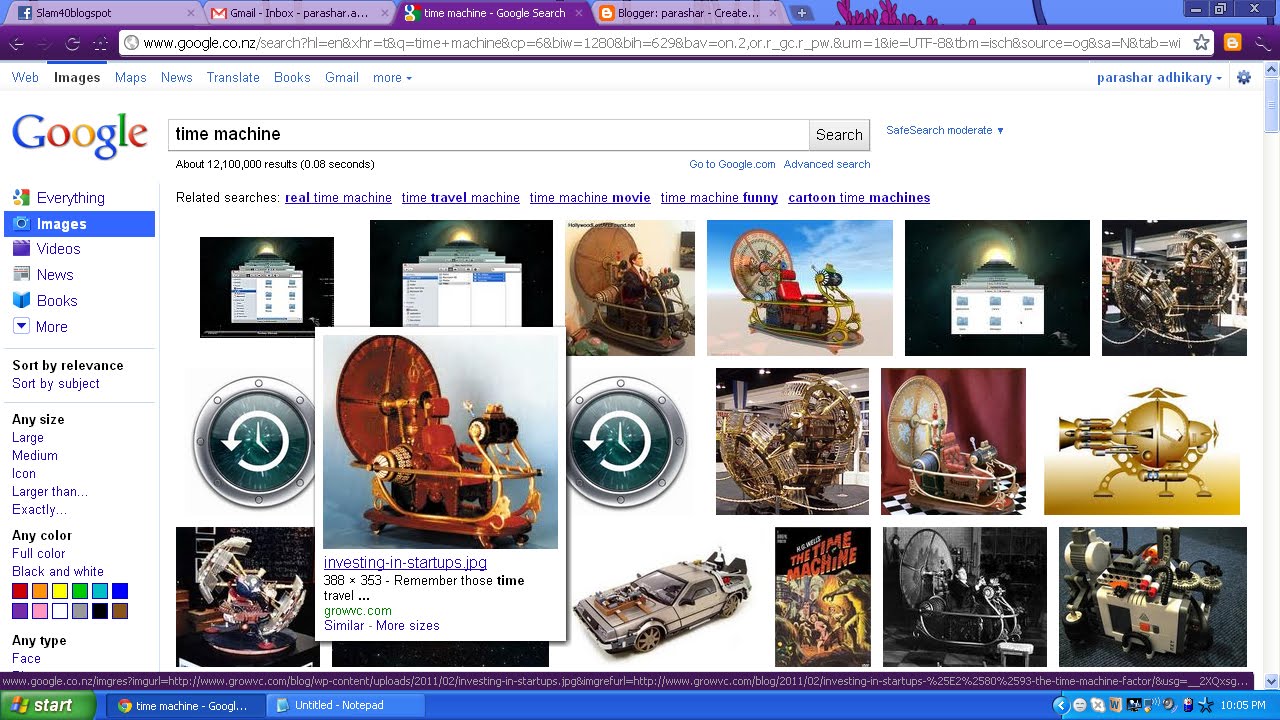Click 'real time machine' related search
This screenshot has height=720, width=1280.
[338, 197]
